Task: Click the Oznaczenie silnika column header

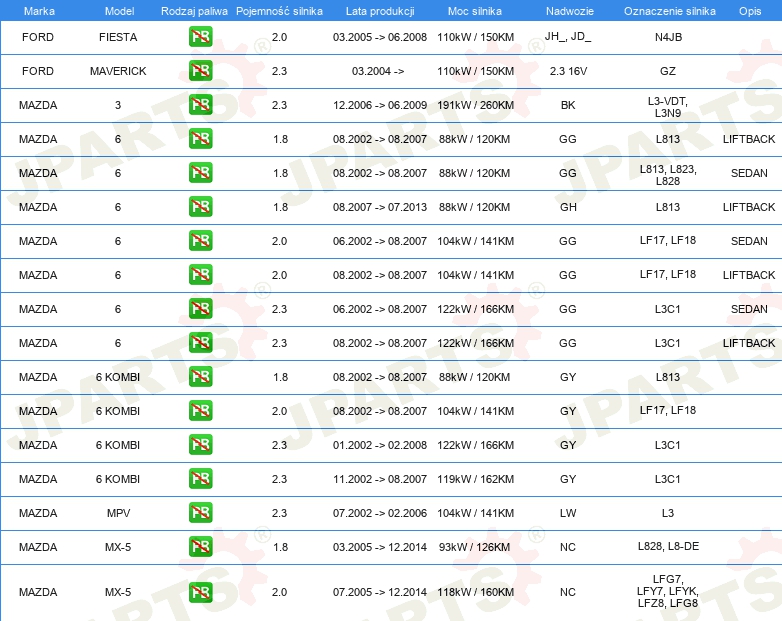Action: (x=669, y=11)
